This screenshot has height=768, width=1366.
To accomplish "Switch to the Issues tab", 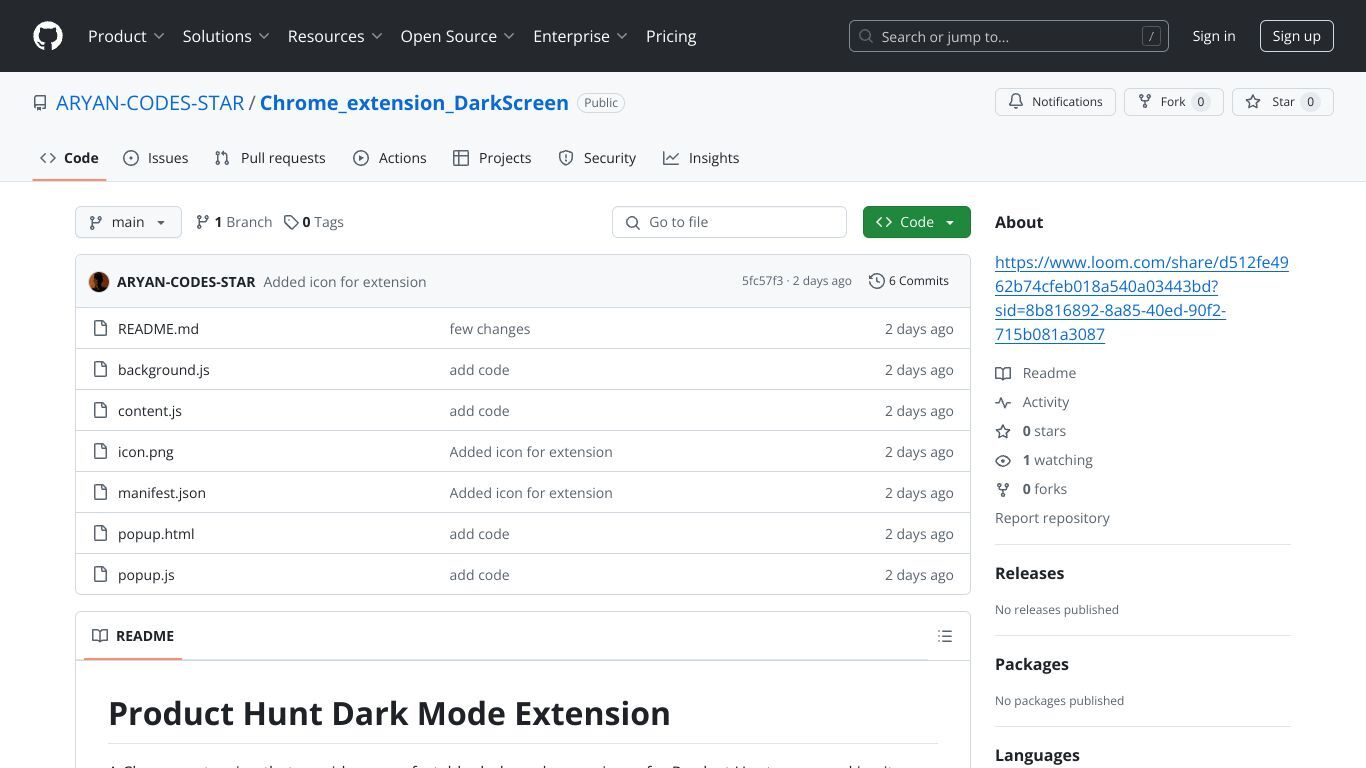I will point(156,158).
